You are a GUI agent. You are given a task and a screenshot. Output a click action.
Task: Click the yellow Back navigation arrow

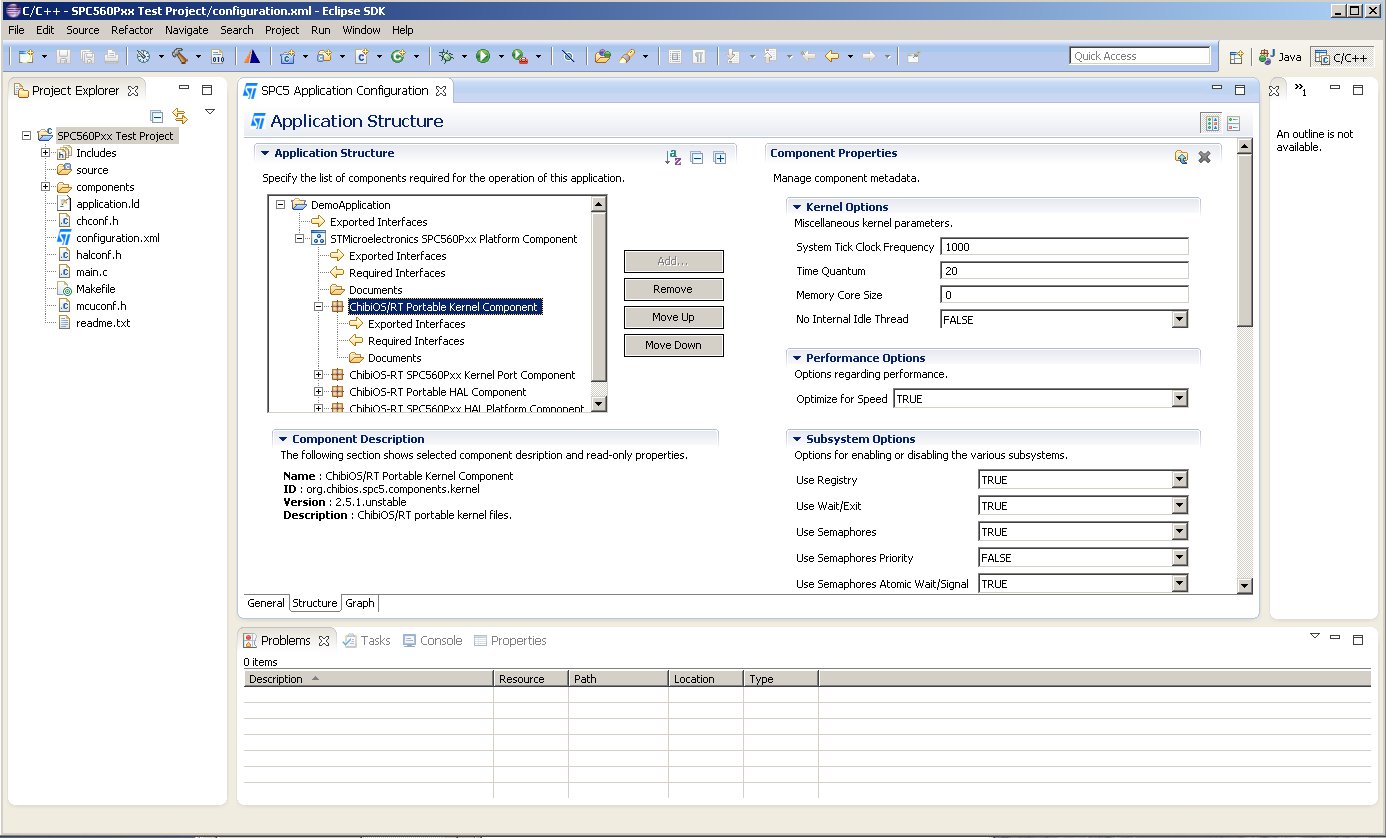831,57
